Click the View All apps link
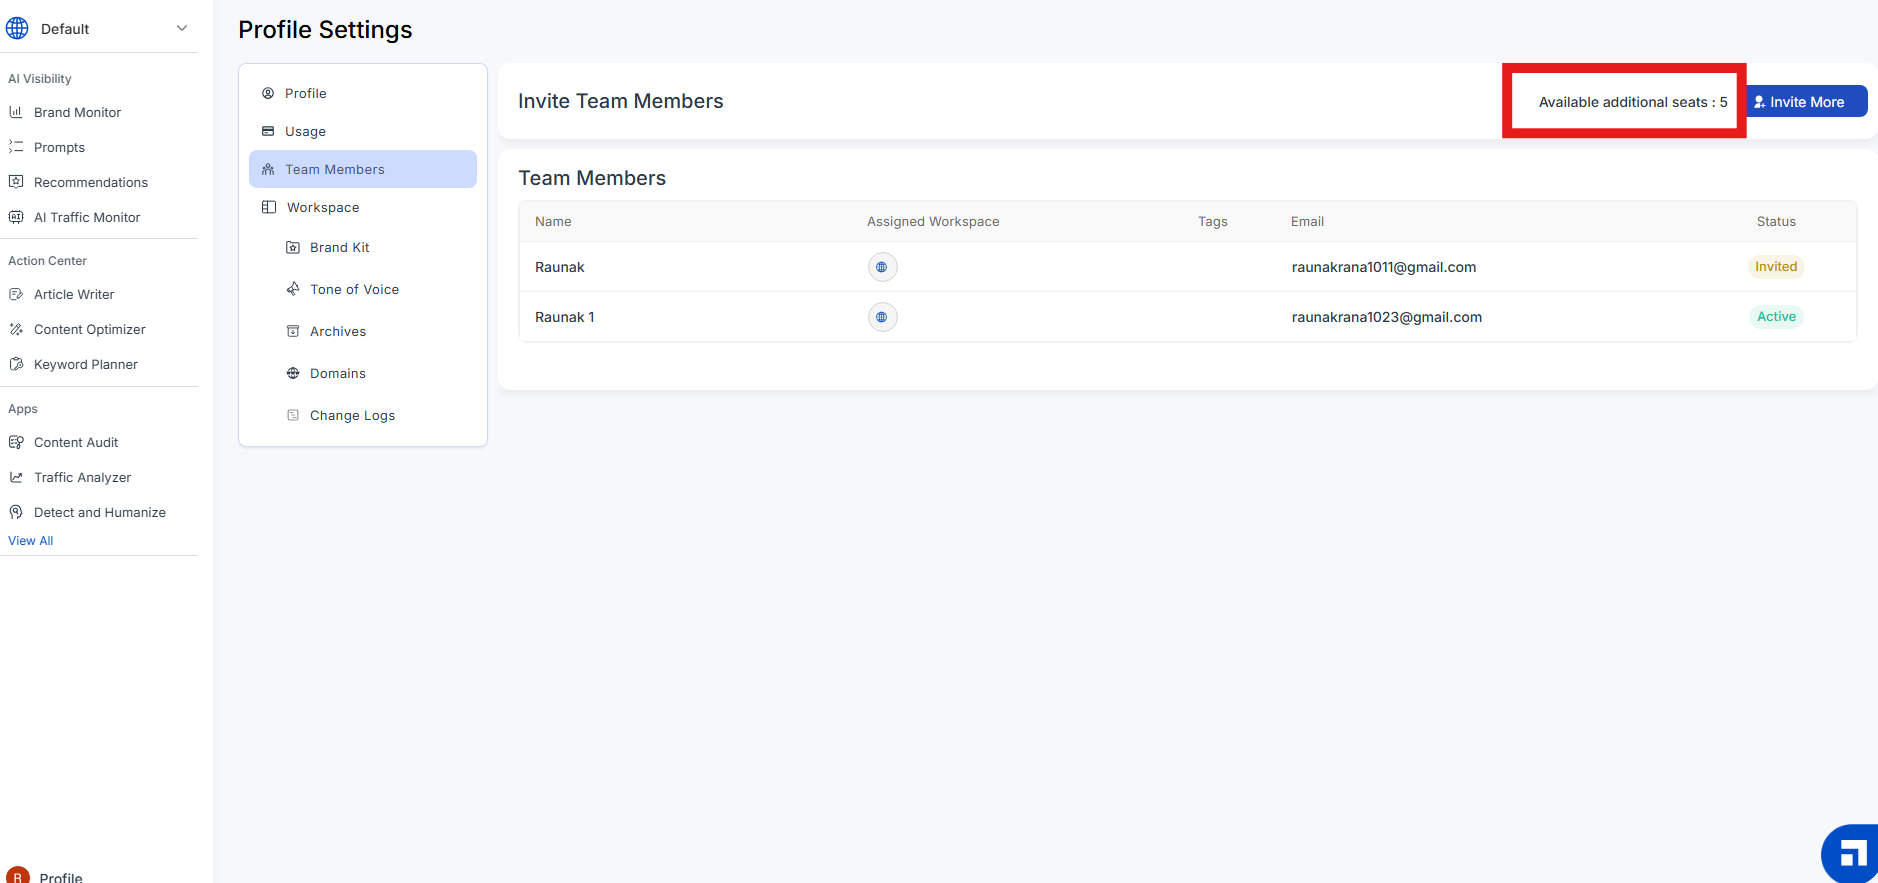This screenshot has height=883, width=1878. [x=31, y=540]
